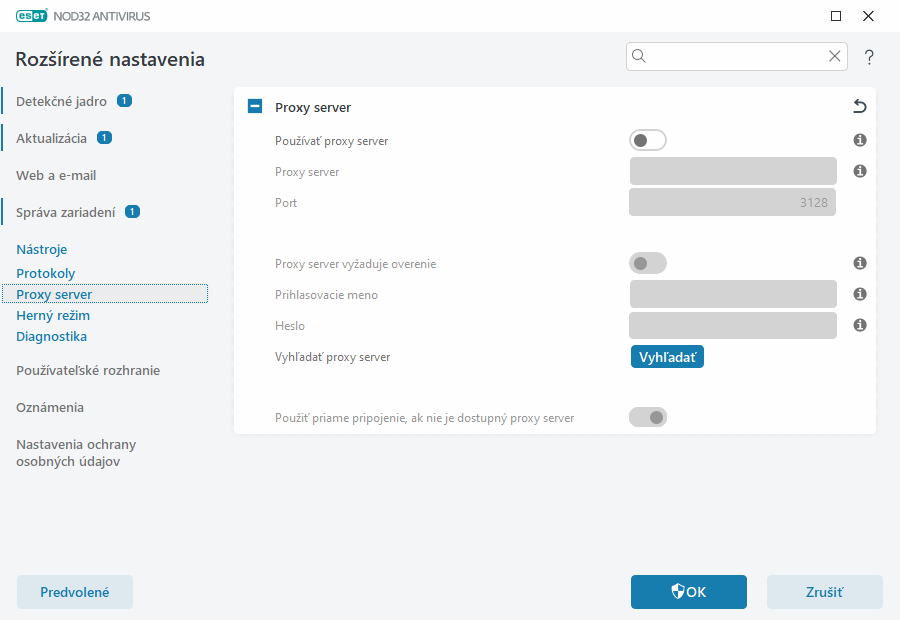The image size is (900, 620).
Task: Click the Predvolené button
Action: coord(75,592)
